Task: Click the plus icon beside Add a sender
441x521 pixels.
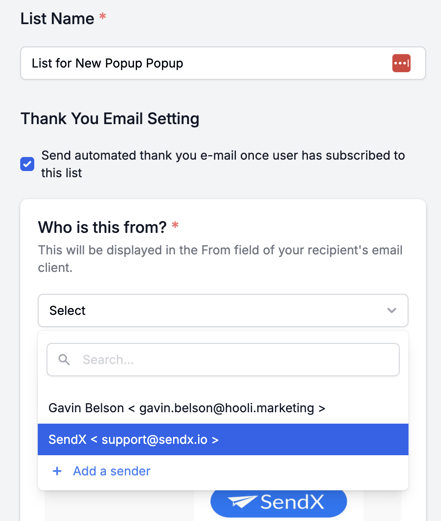Action: point(57,471)
